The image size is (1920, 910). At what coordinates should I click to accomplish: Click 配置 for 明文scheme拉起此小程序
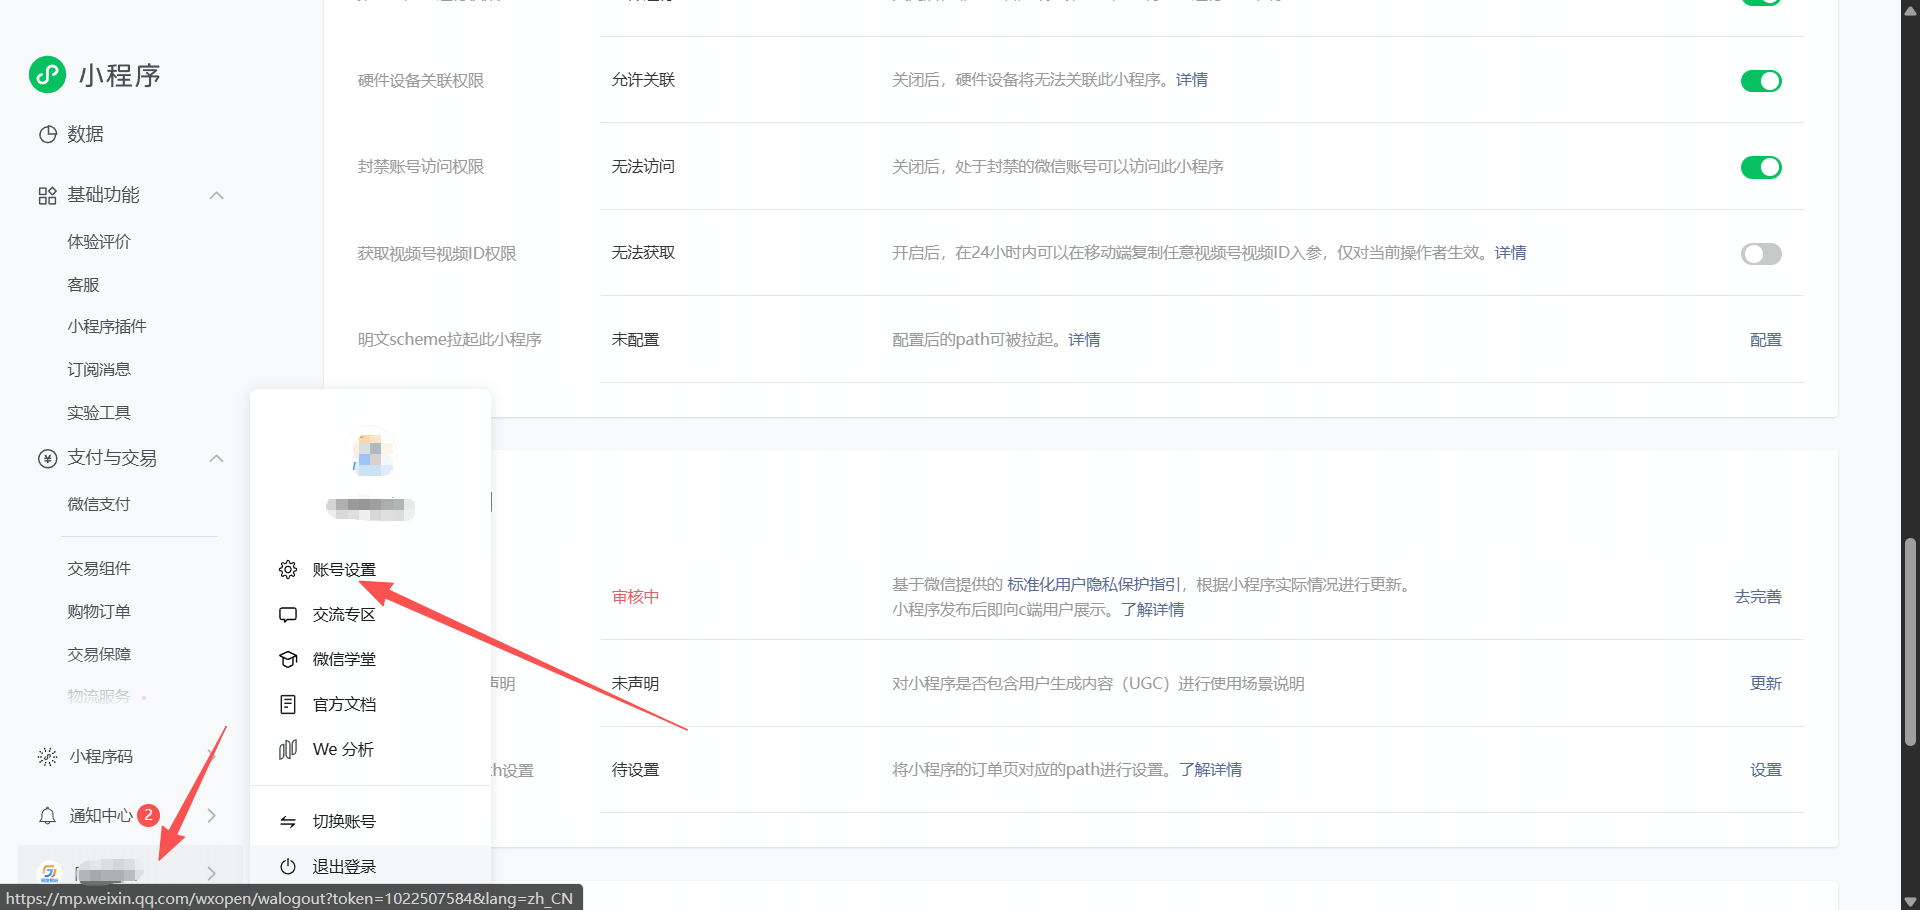[x=1766, y=339]
